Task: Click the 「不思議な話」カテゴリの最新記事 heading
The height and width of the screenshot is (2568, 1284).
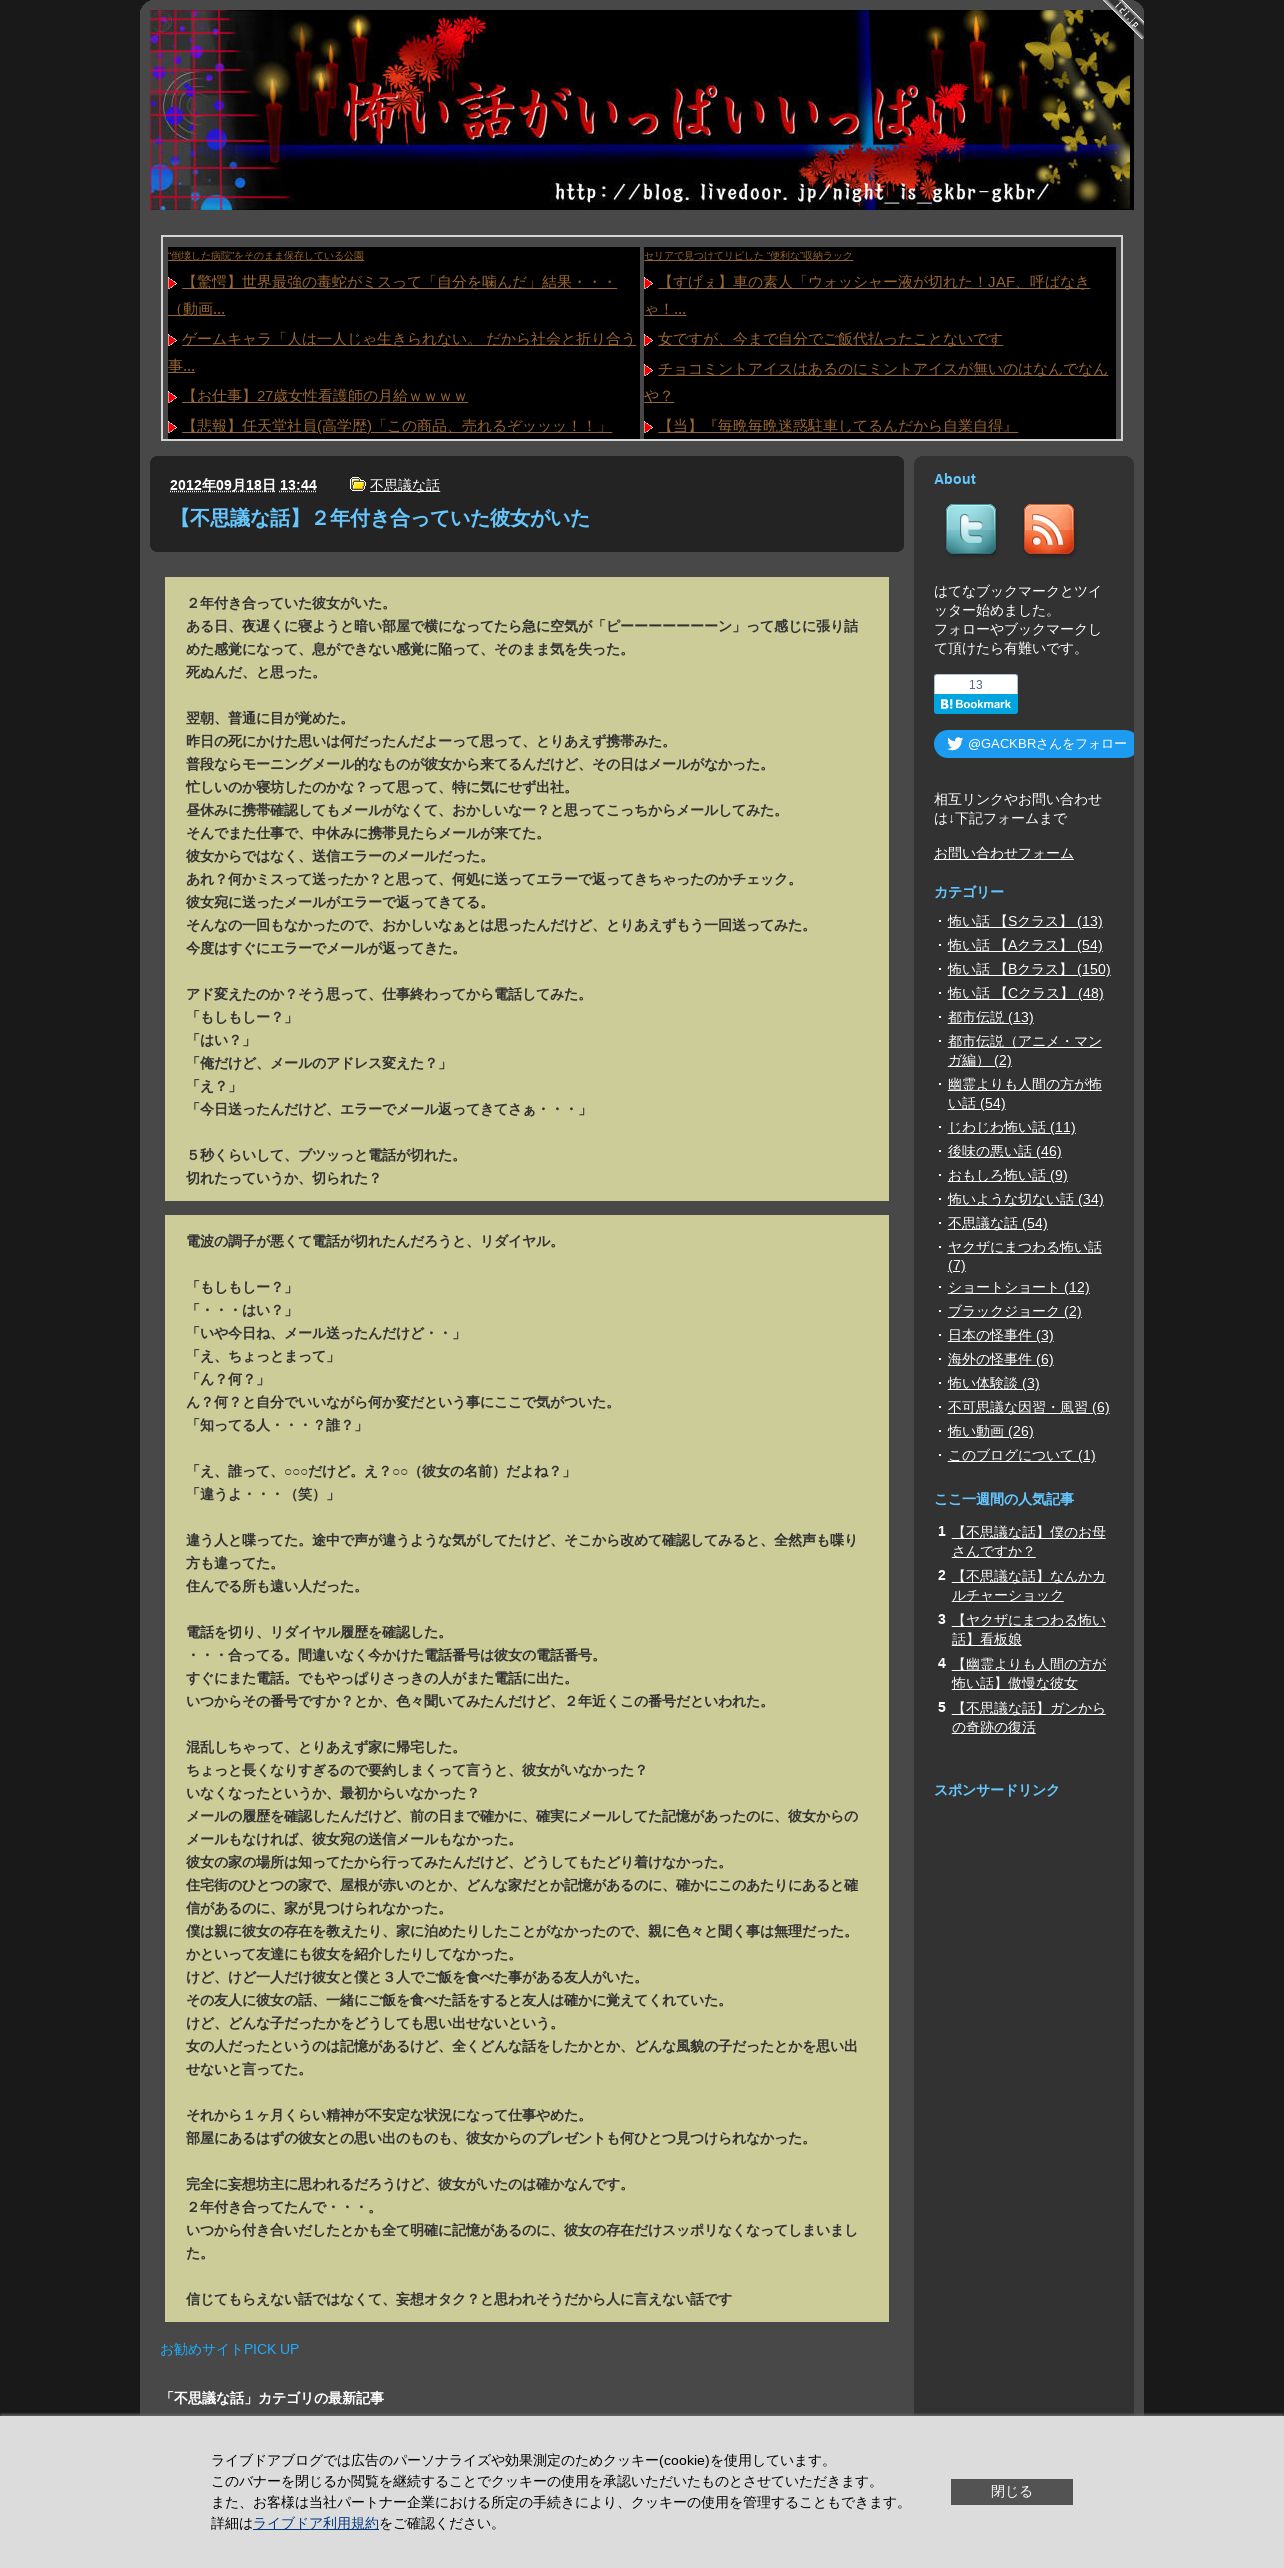Action: point(272,2398)
